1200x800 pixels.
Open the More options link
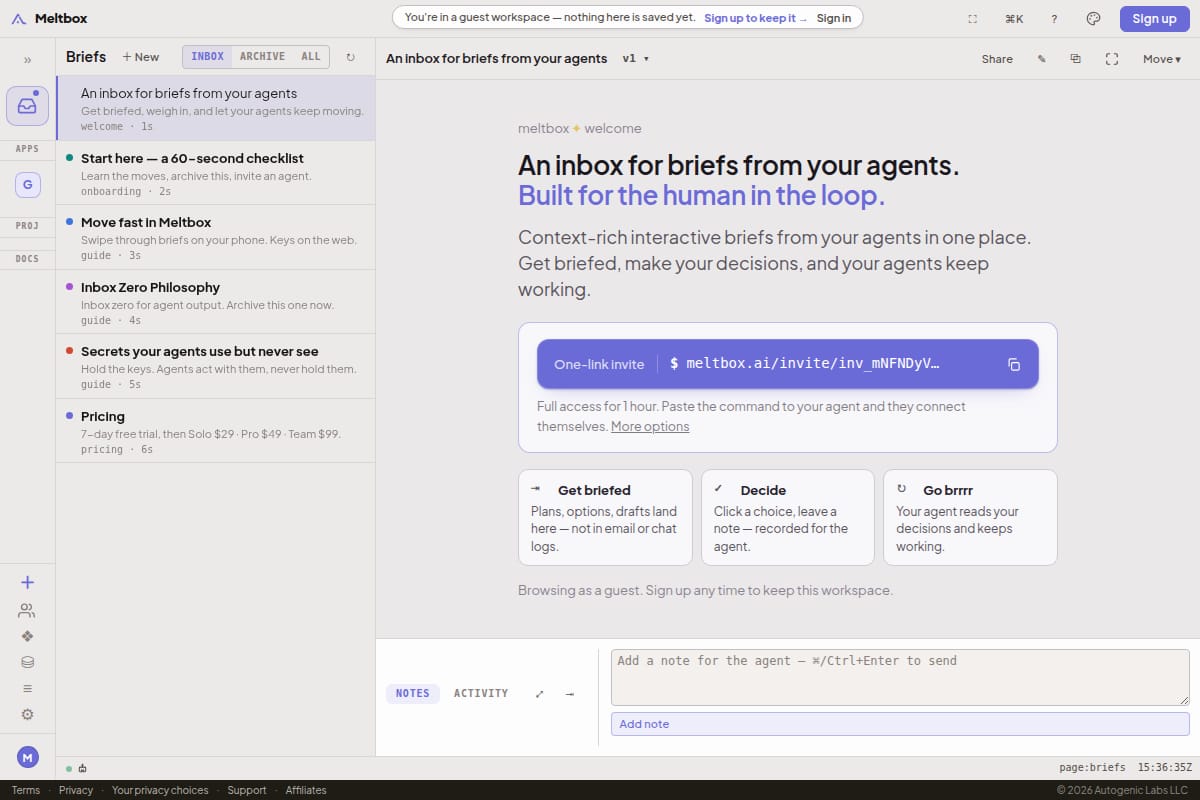point(650,426)
